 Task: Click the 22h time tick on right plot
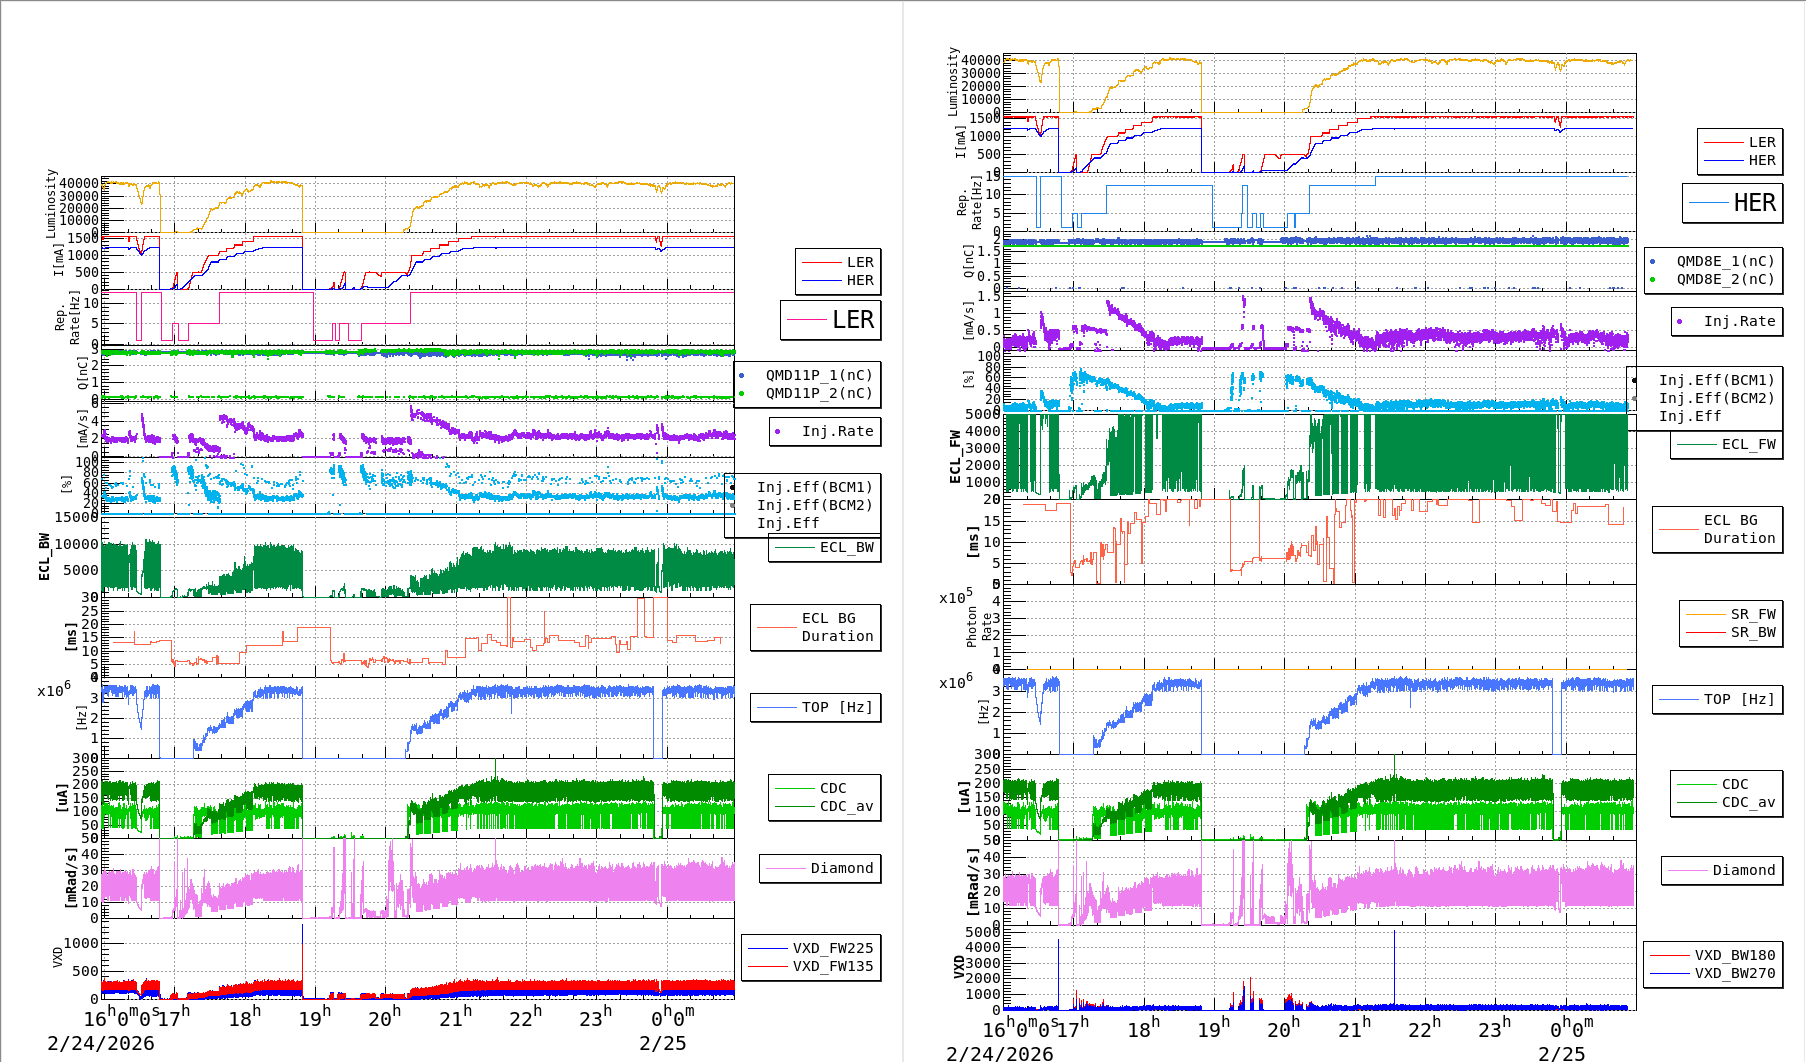coord(1425,1028)
